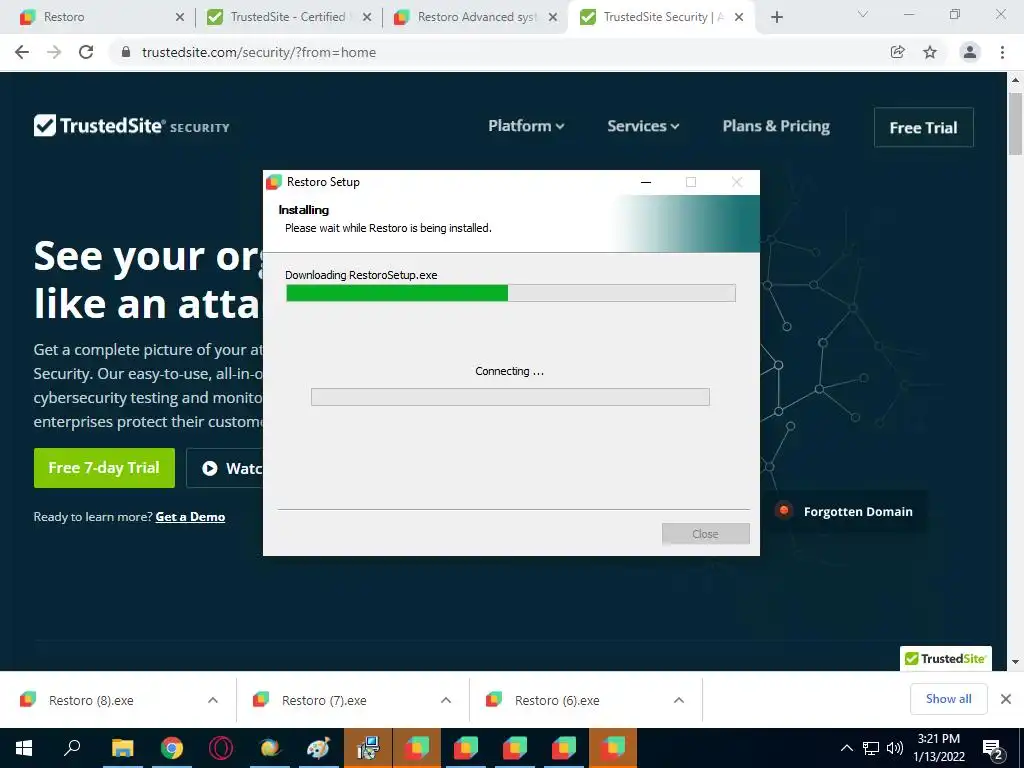Image resolution: width=1024 pixels, height=768 pixels.
Task: Expand the Services menu
Action: tap(643, 126)
